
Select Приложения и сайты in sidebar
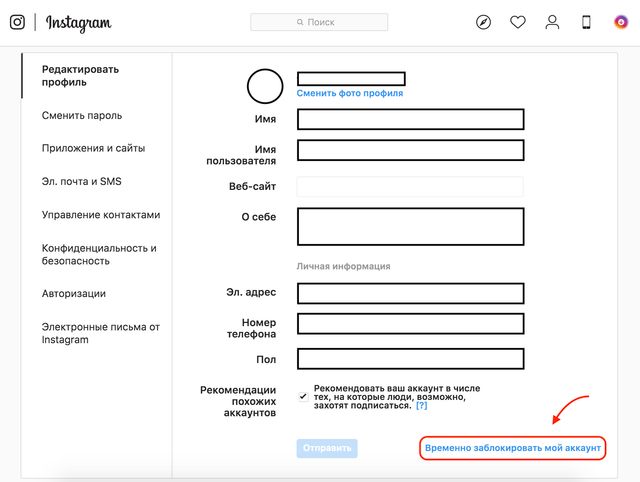click(x=93, y=148)
